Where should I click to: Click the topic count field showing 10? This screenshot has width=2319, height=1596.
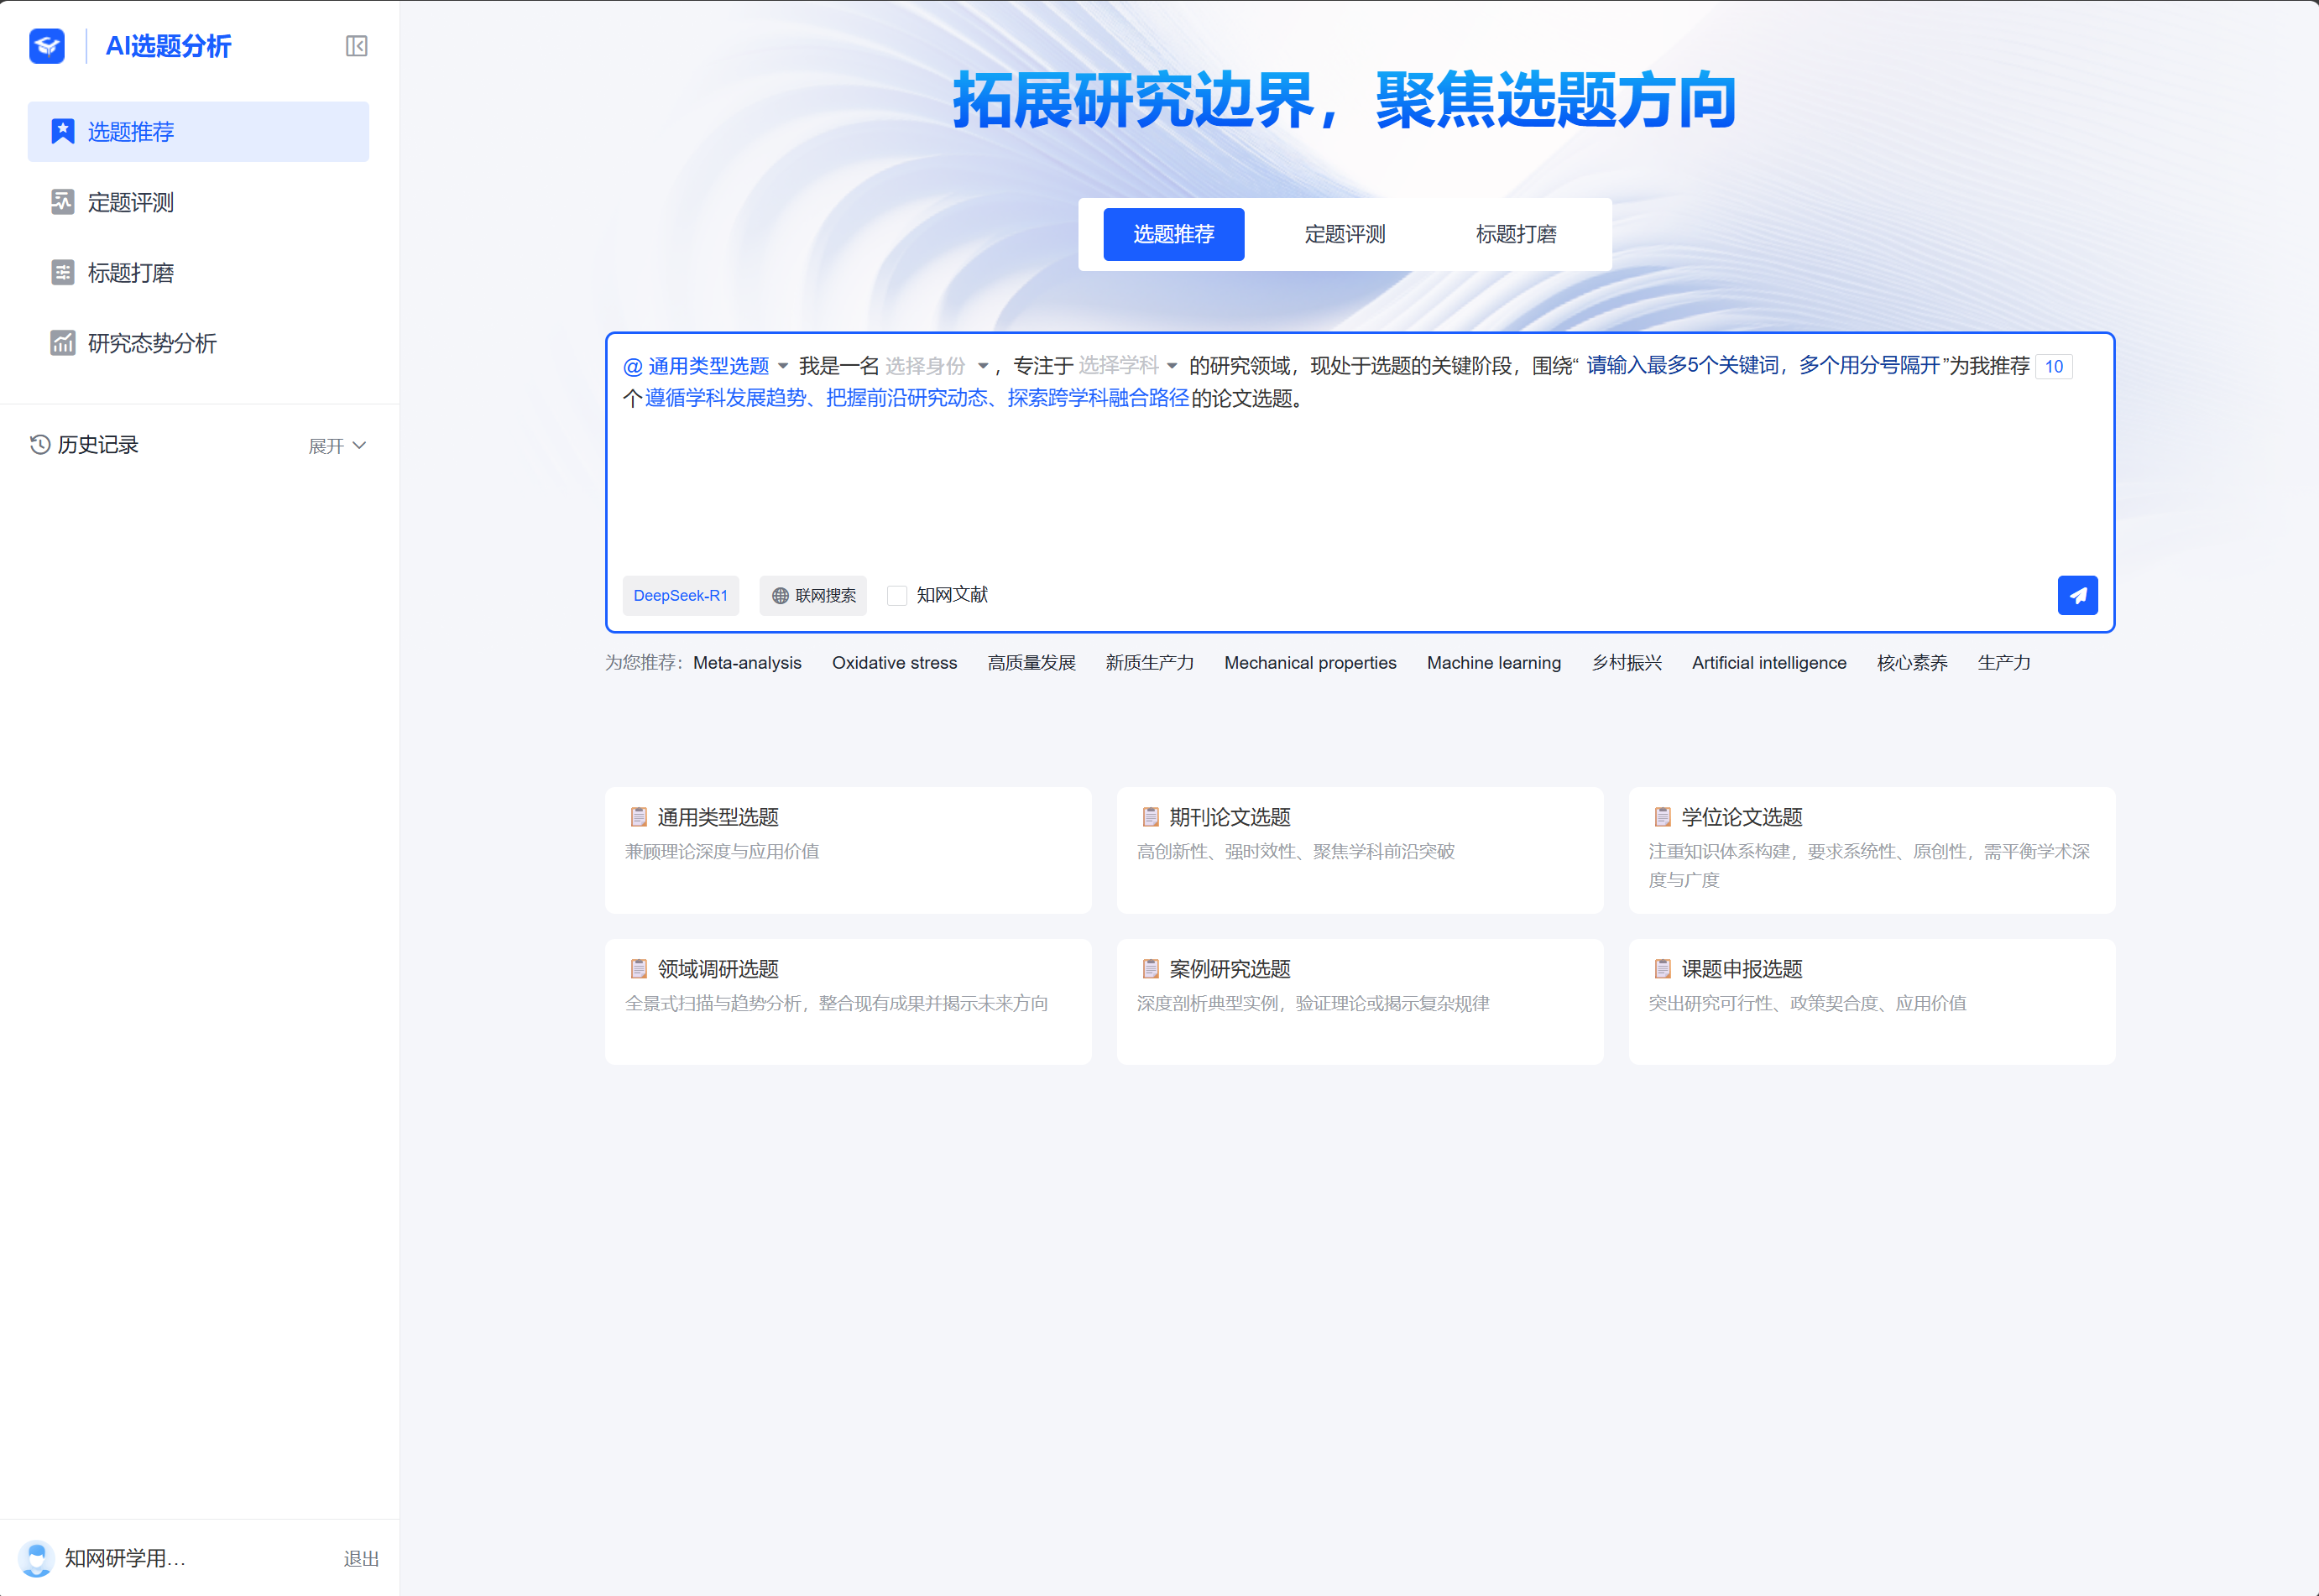[x=2053, y=366]
